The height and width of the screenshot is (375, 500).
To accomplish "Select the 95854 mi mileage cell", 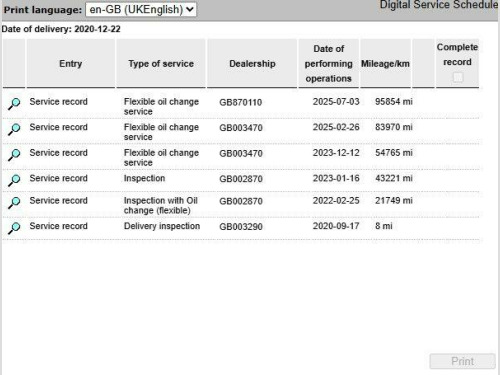I will pos(394,102).
